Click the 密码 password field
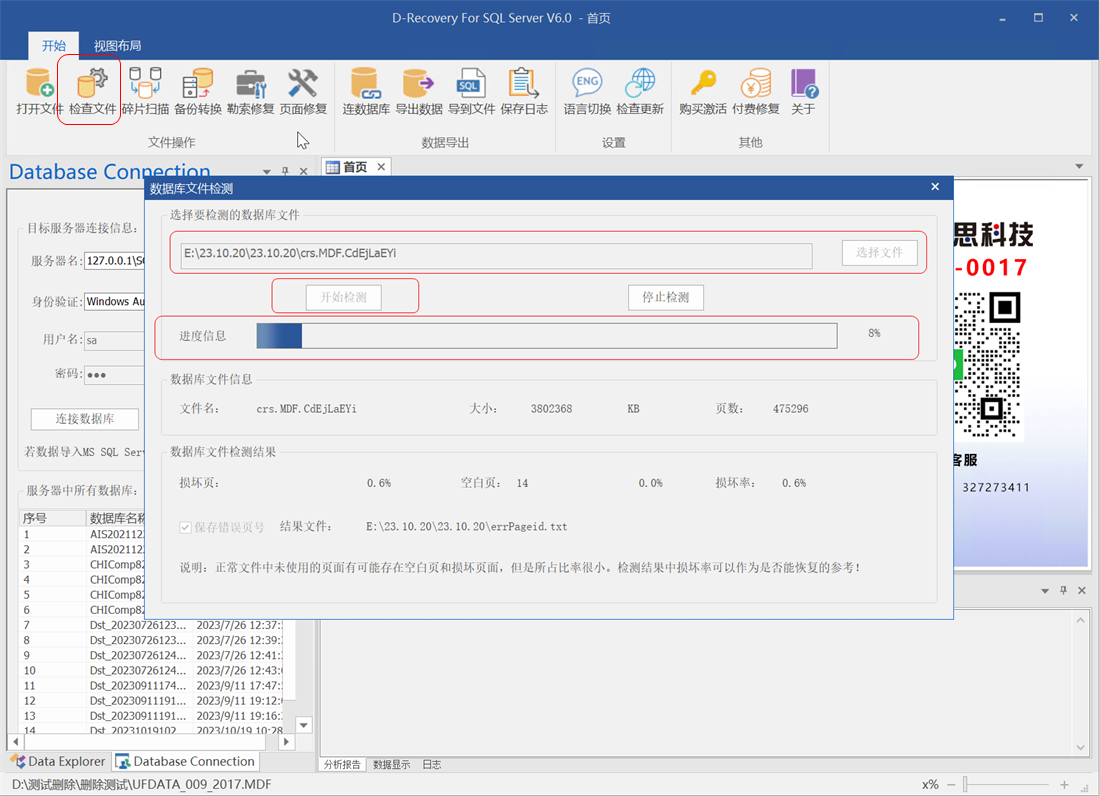This screenshot has height=796, width=1100. pos(114,375)
